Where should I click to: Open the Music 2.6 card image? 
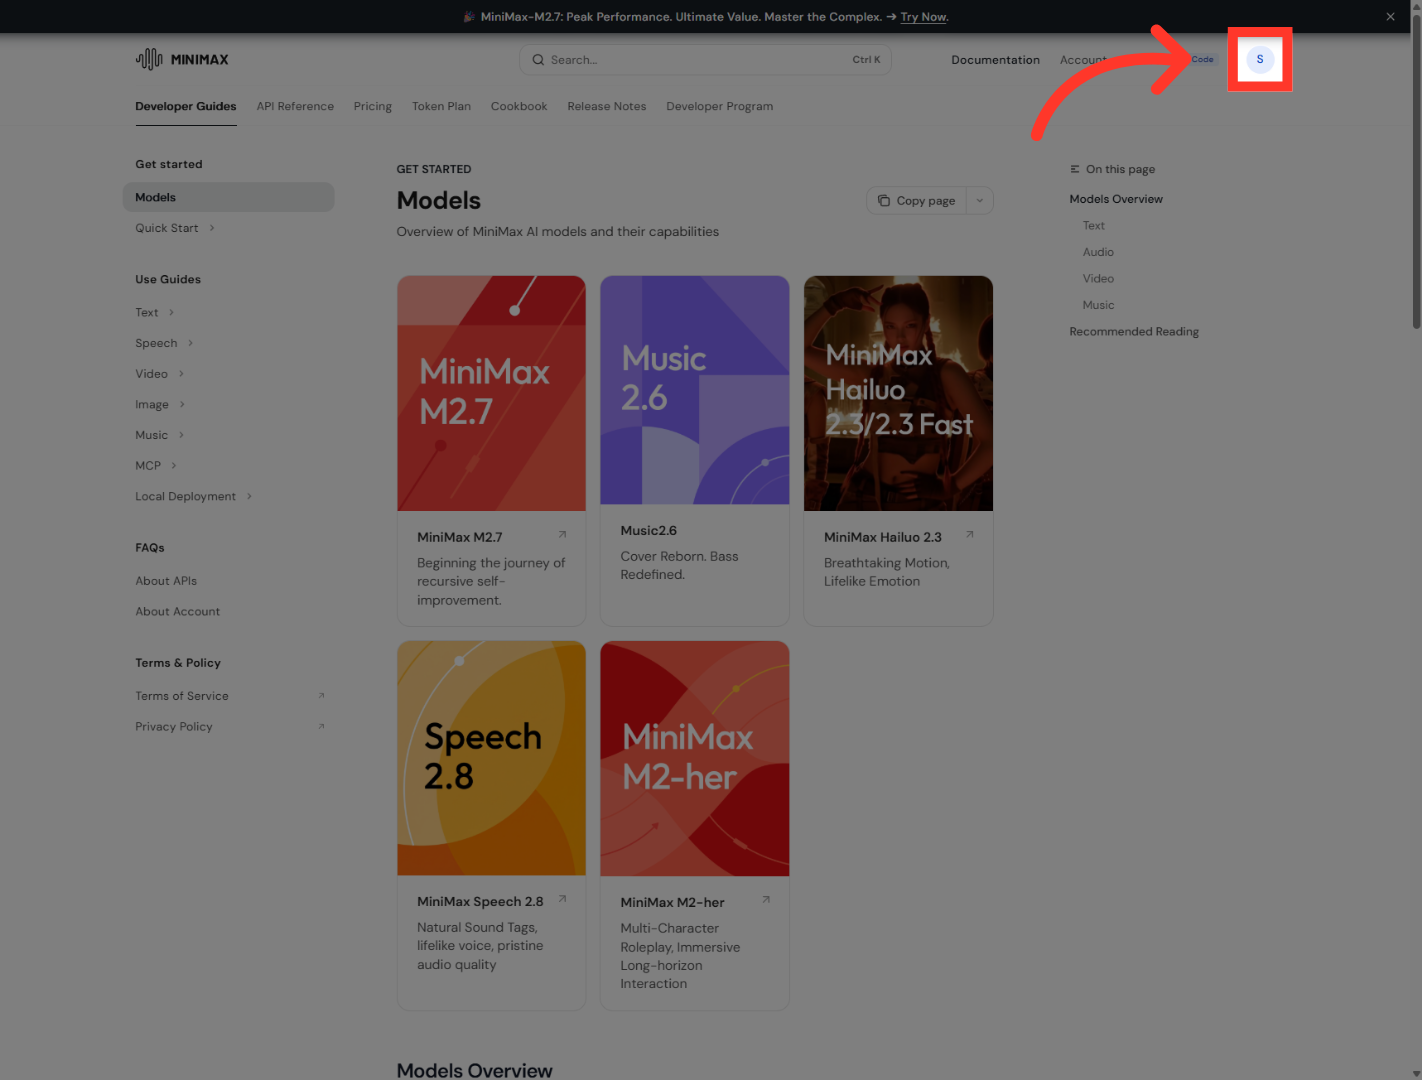click(695, 390)
